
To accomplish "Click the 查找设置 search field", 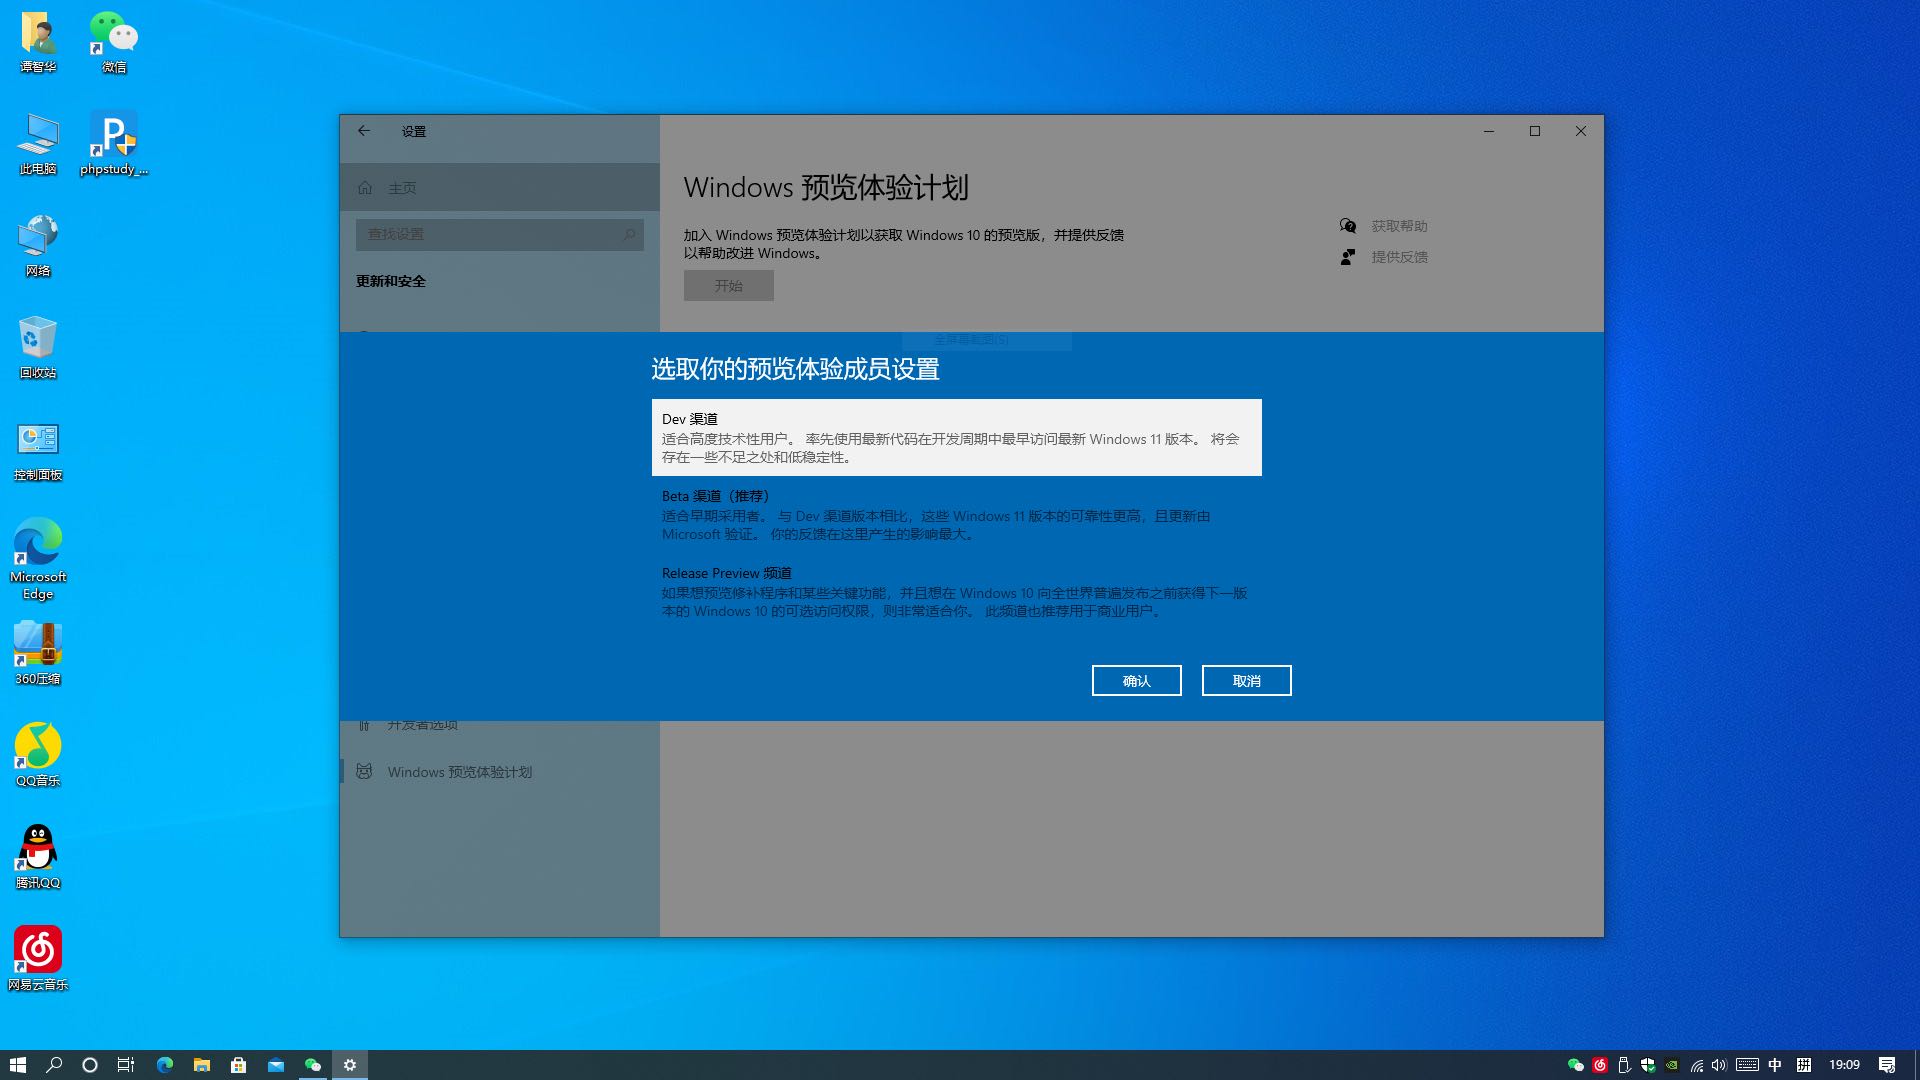I will [x=490, y=234].
